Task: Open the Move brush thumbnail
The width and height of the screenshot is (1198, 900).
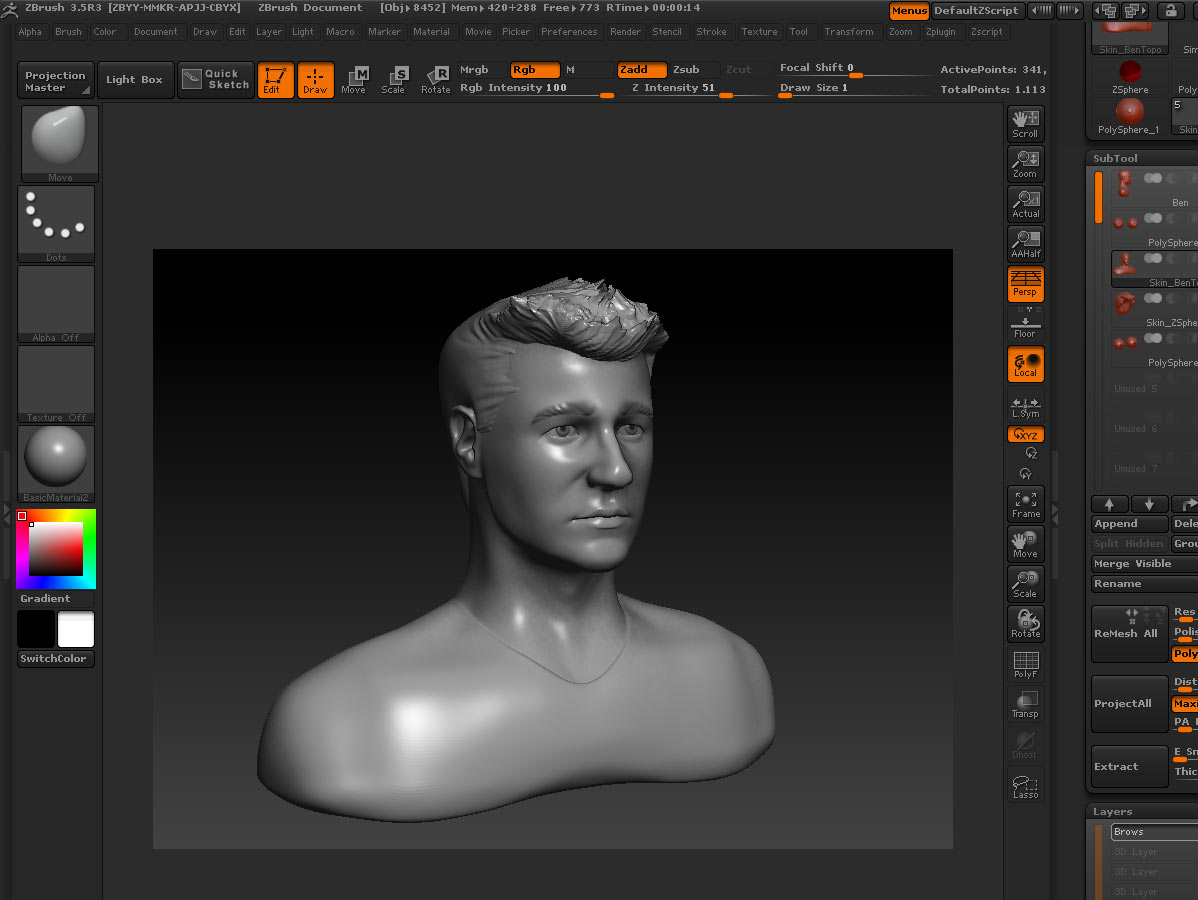Action: coord(60,144)
